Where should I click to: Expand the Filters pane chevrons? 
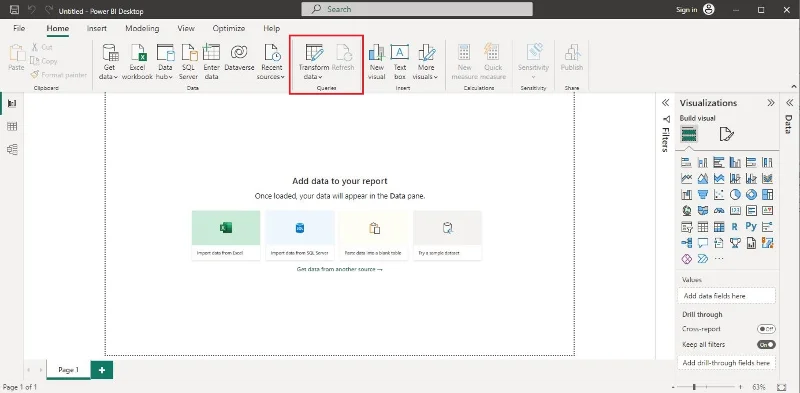click(665, 103)
